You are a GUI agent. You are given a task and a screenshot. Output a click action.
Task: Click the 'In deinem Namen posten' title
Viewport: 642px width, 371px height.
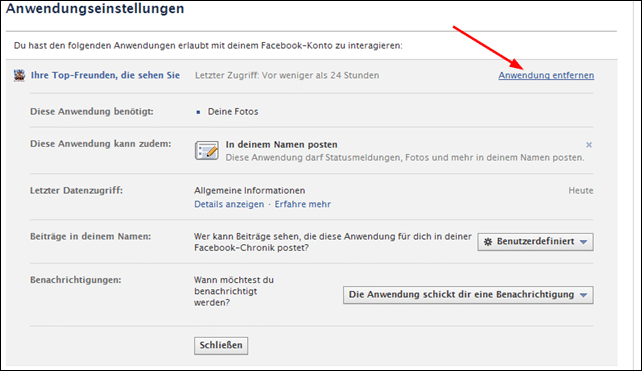click(282, 145)
